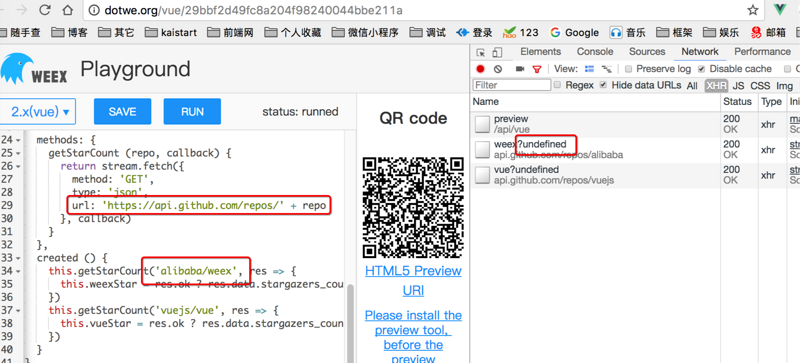Open the 其它 bookmarks folder
The image size is (800, 363).
click(x=116, y=33)
